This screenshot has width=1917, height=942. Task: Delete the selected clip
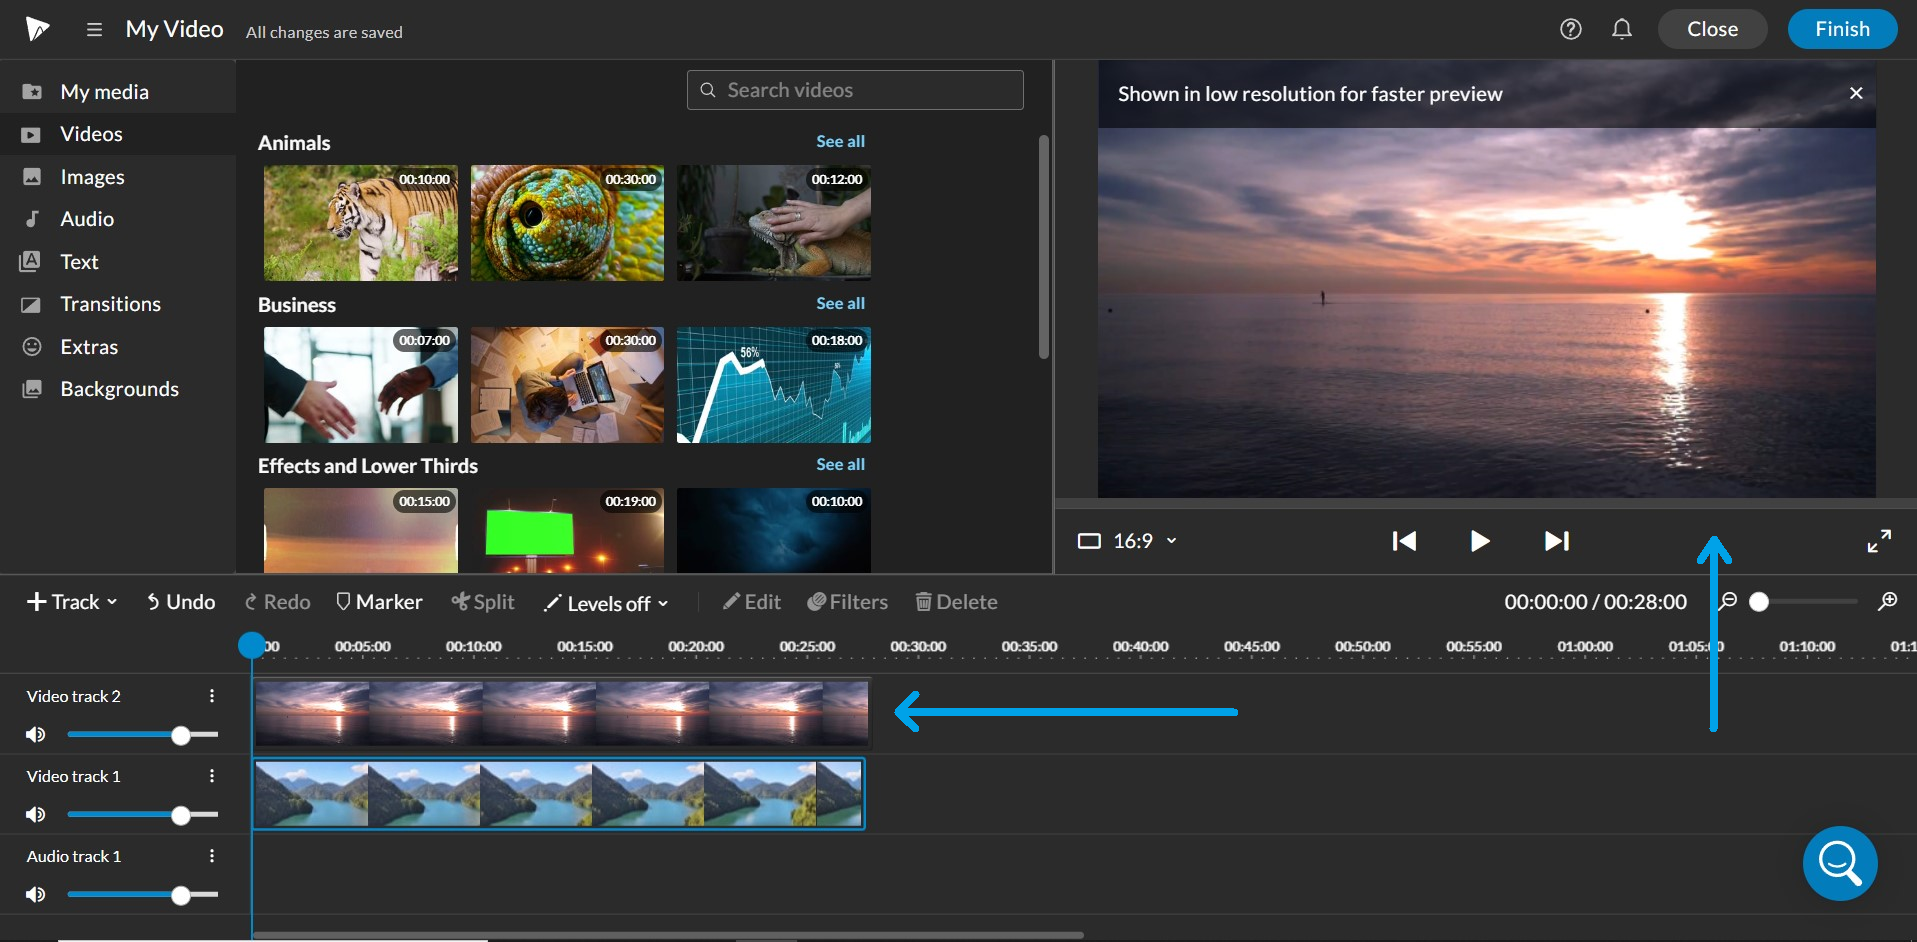pyautogui.click(x=955, y=601)
